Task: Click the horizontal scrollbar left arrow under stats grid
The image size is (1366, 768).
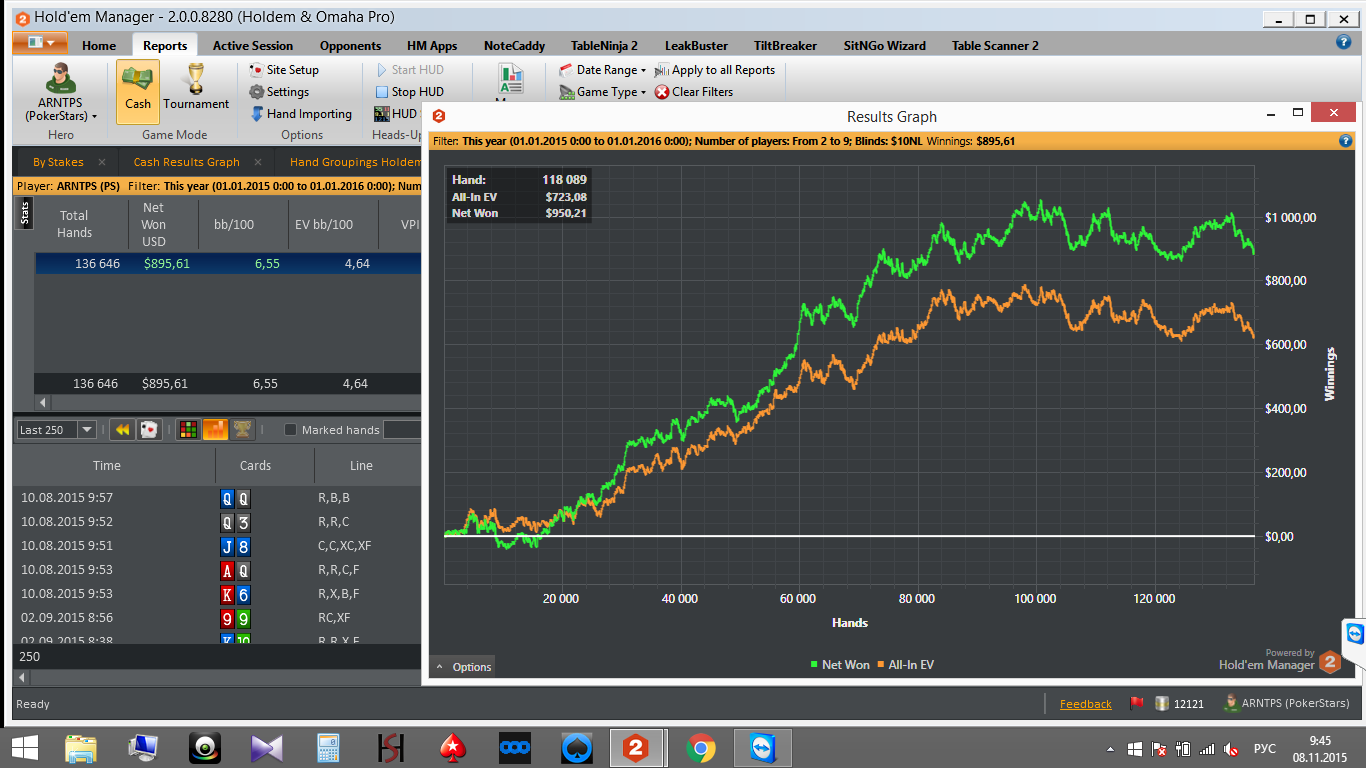Action: (43, 403)
